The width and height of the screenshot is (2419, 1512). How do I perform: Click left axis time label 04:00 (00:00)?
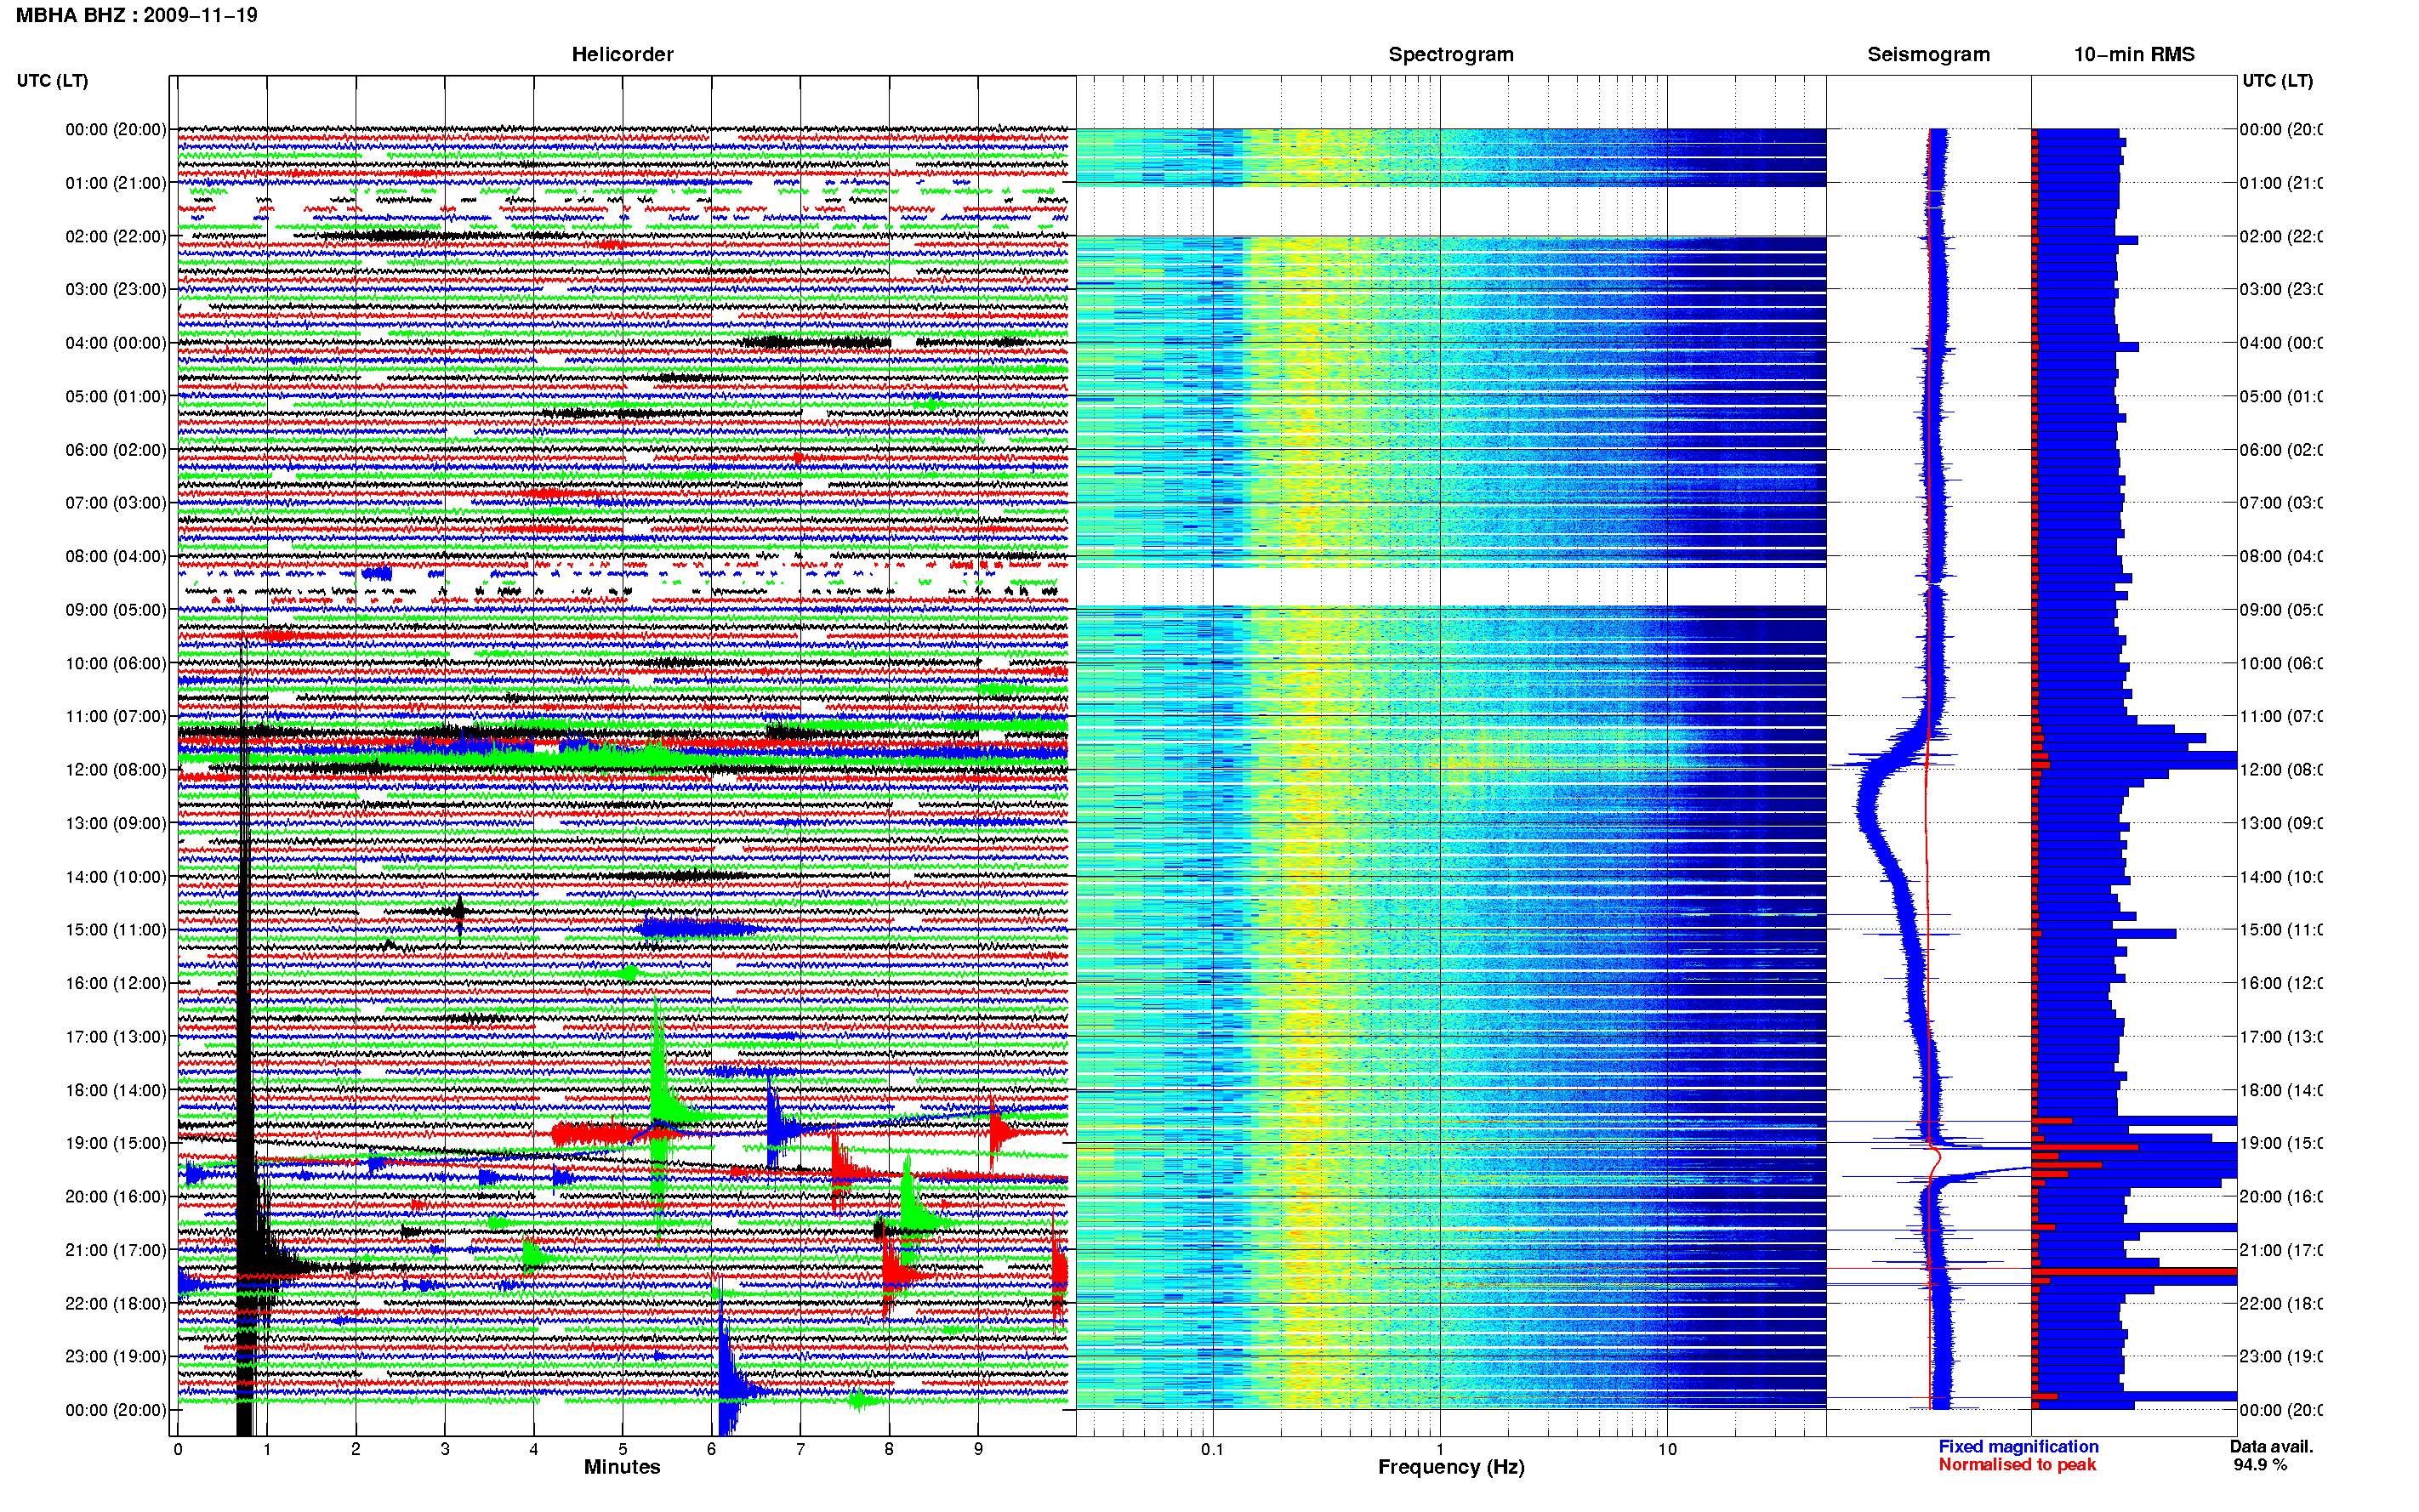[116, 343]
